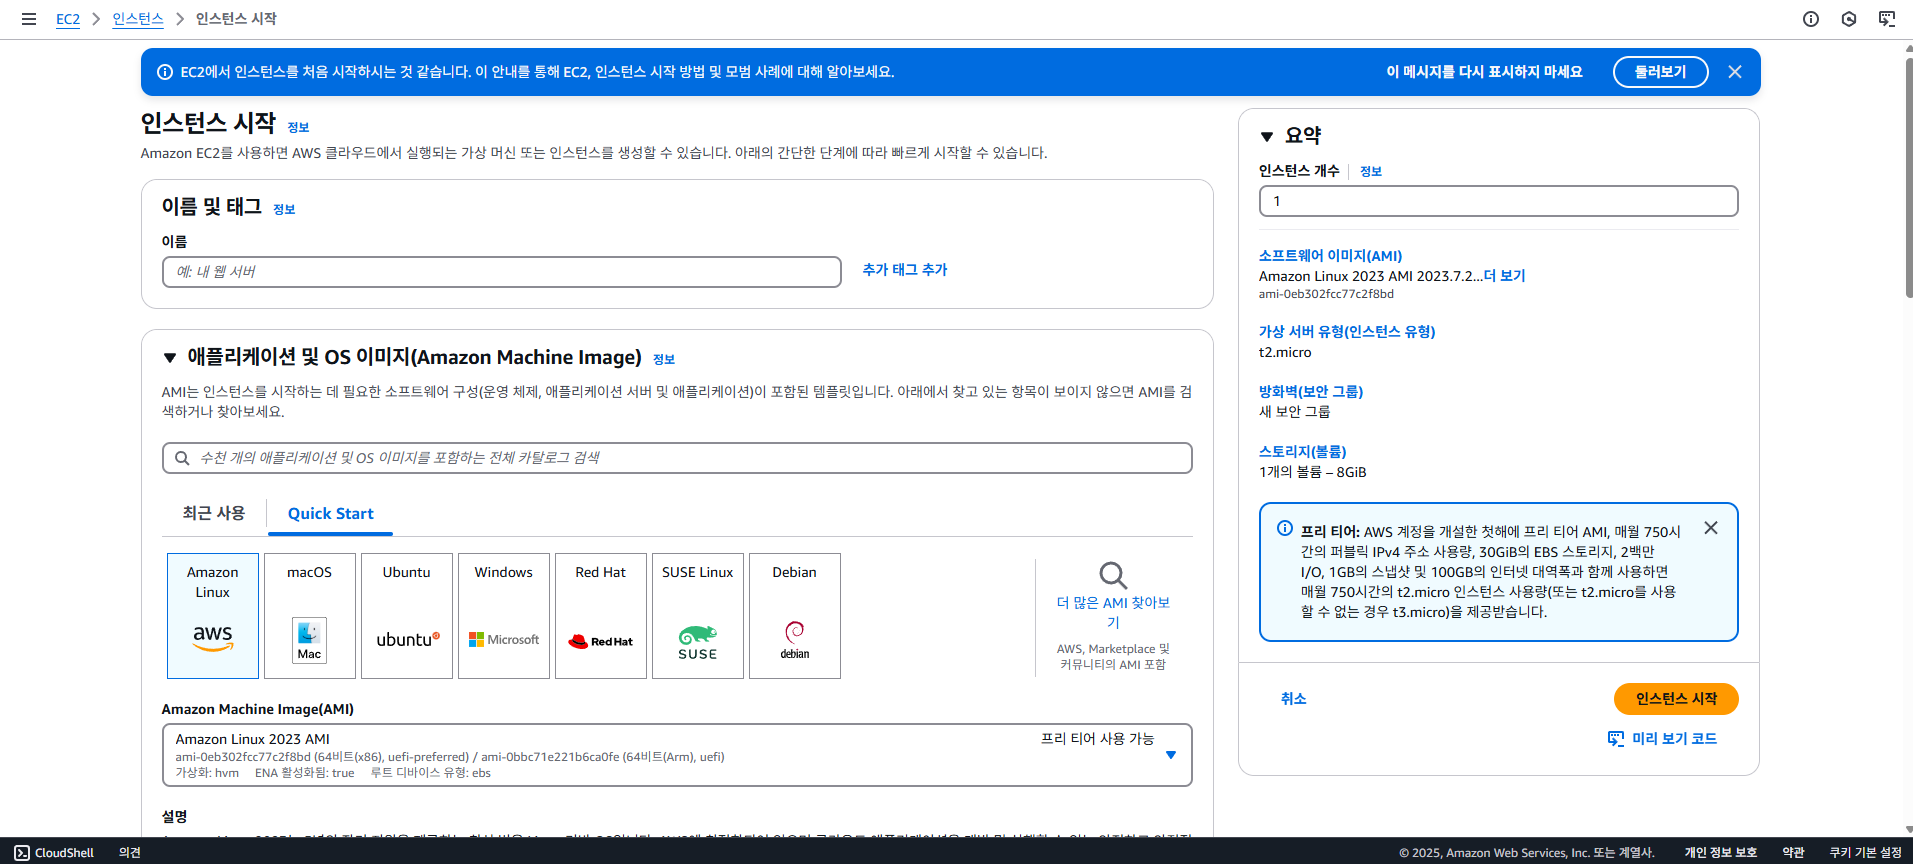Open the hexagon settings icon in top bar
The width and height of the screenshot is (1913, 864).
(x=1849, y=19)
